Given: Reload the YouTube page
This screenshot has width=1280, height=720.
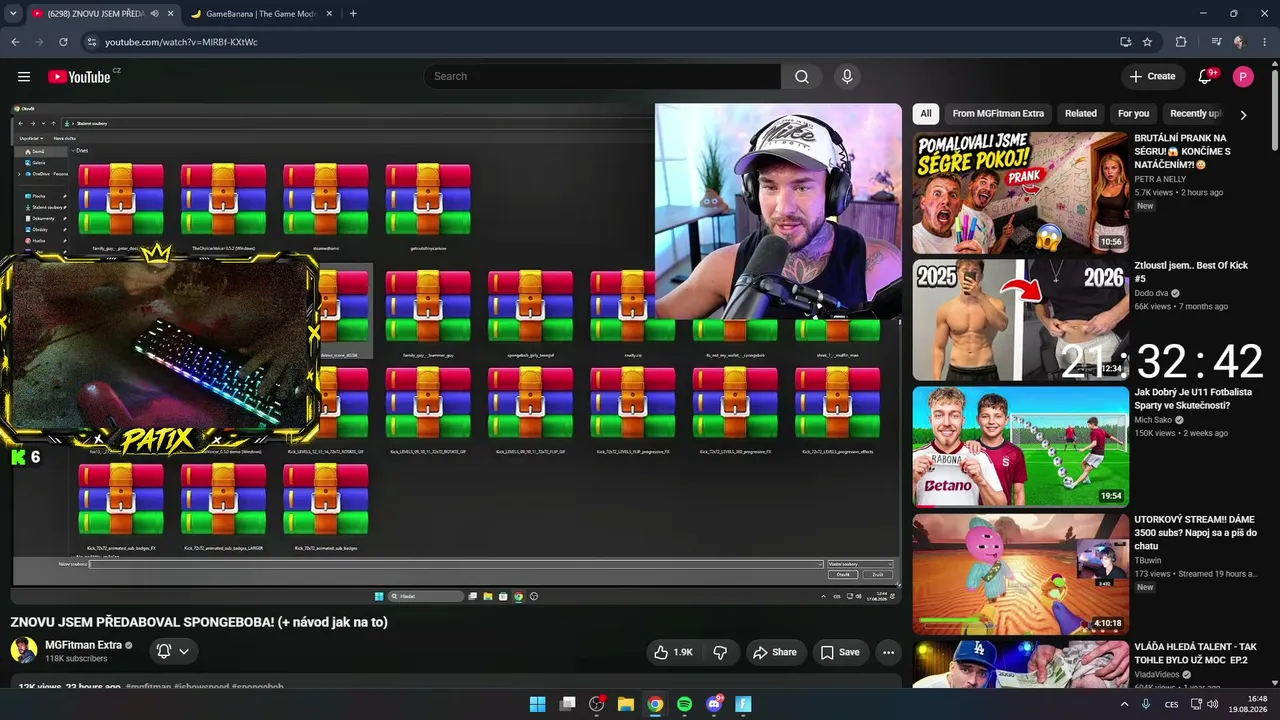Looking at the screenshot, I should [x=63, y=42].
